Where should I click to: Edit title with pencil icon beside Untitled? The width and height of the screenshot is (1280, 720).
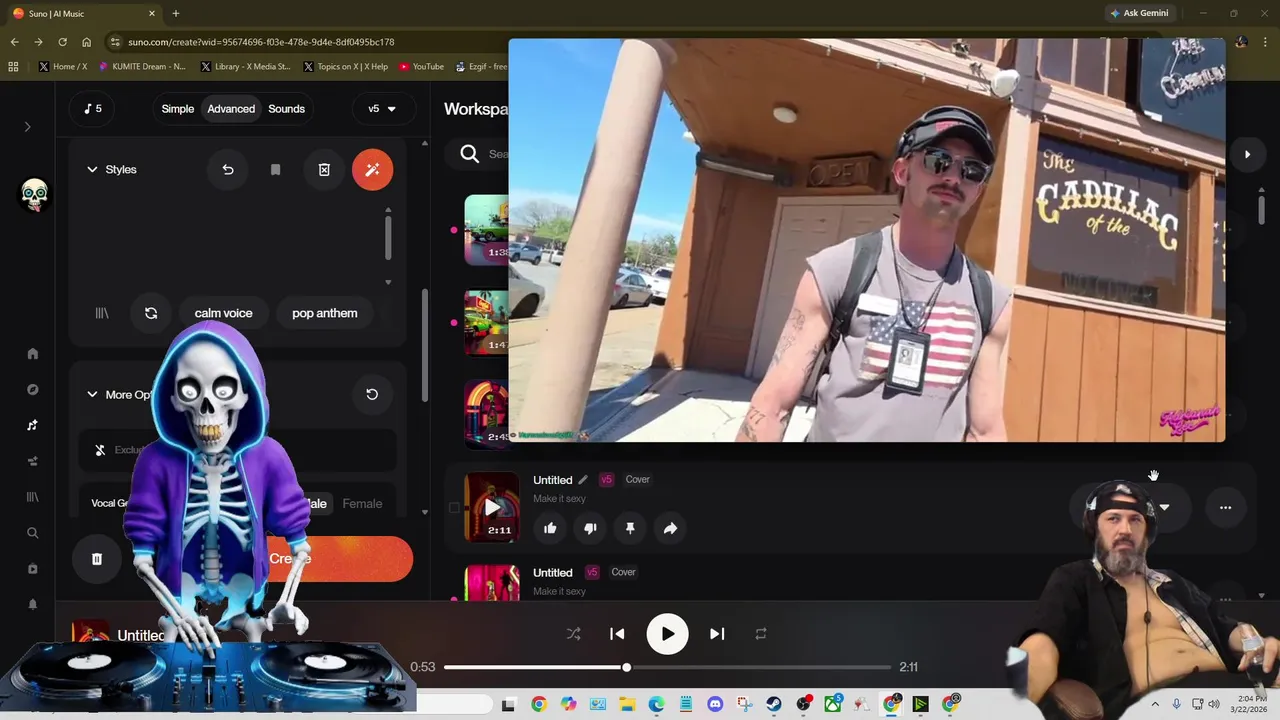coord(583,480)
